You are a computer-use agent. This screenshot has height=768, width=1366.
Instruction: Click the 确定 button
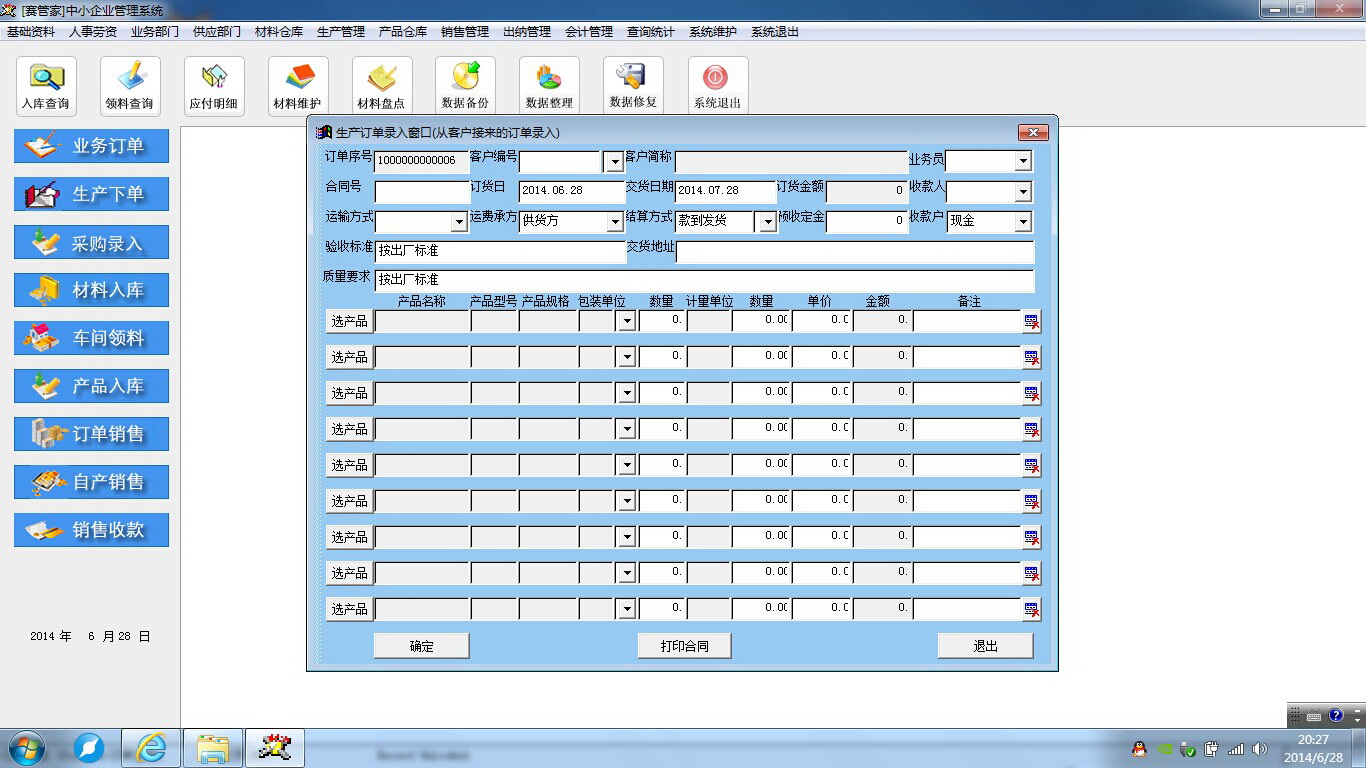coord(421,646)
